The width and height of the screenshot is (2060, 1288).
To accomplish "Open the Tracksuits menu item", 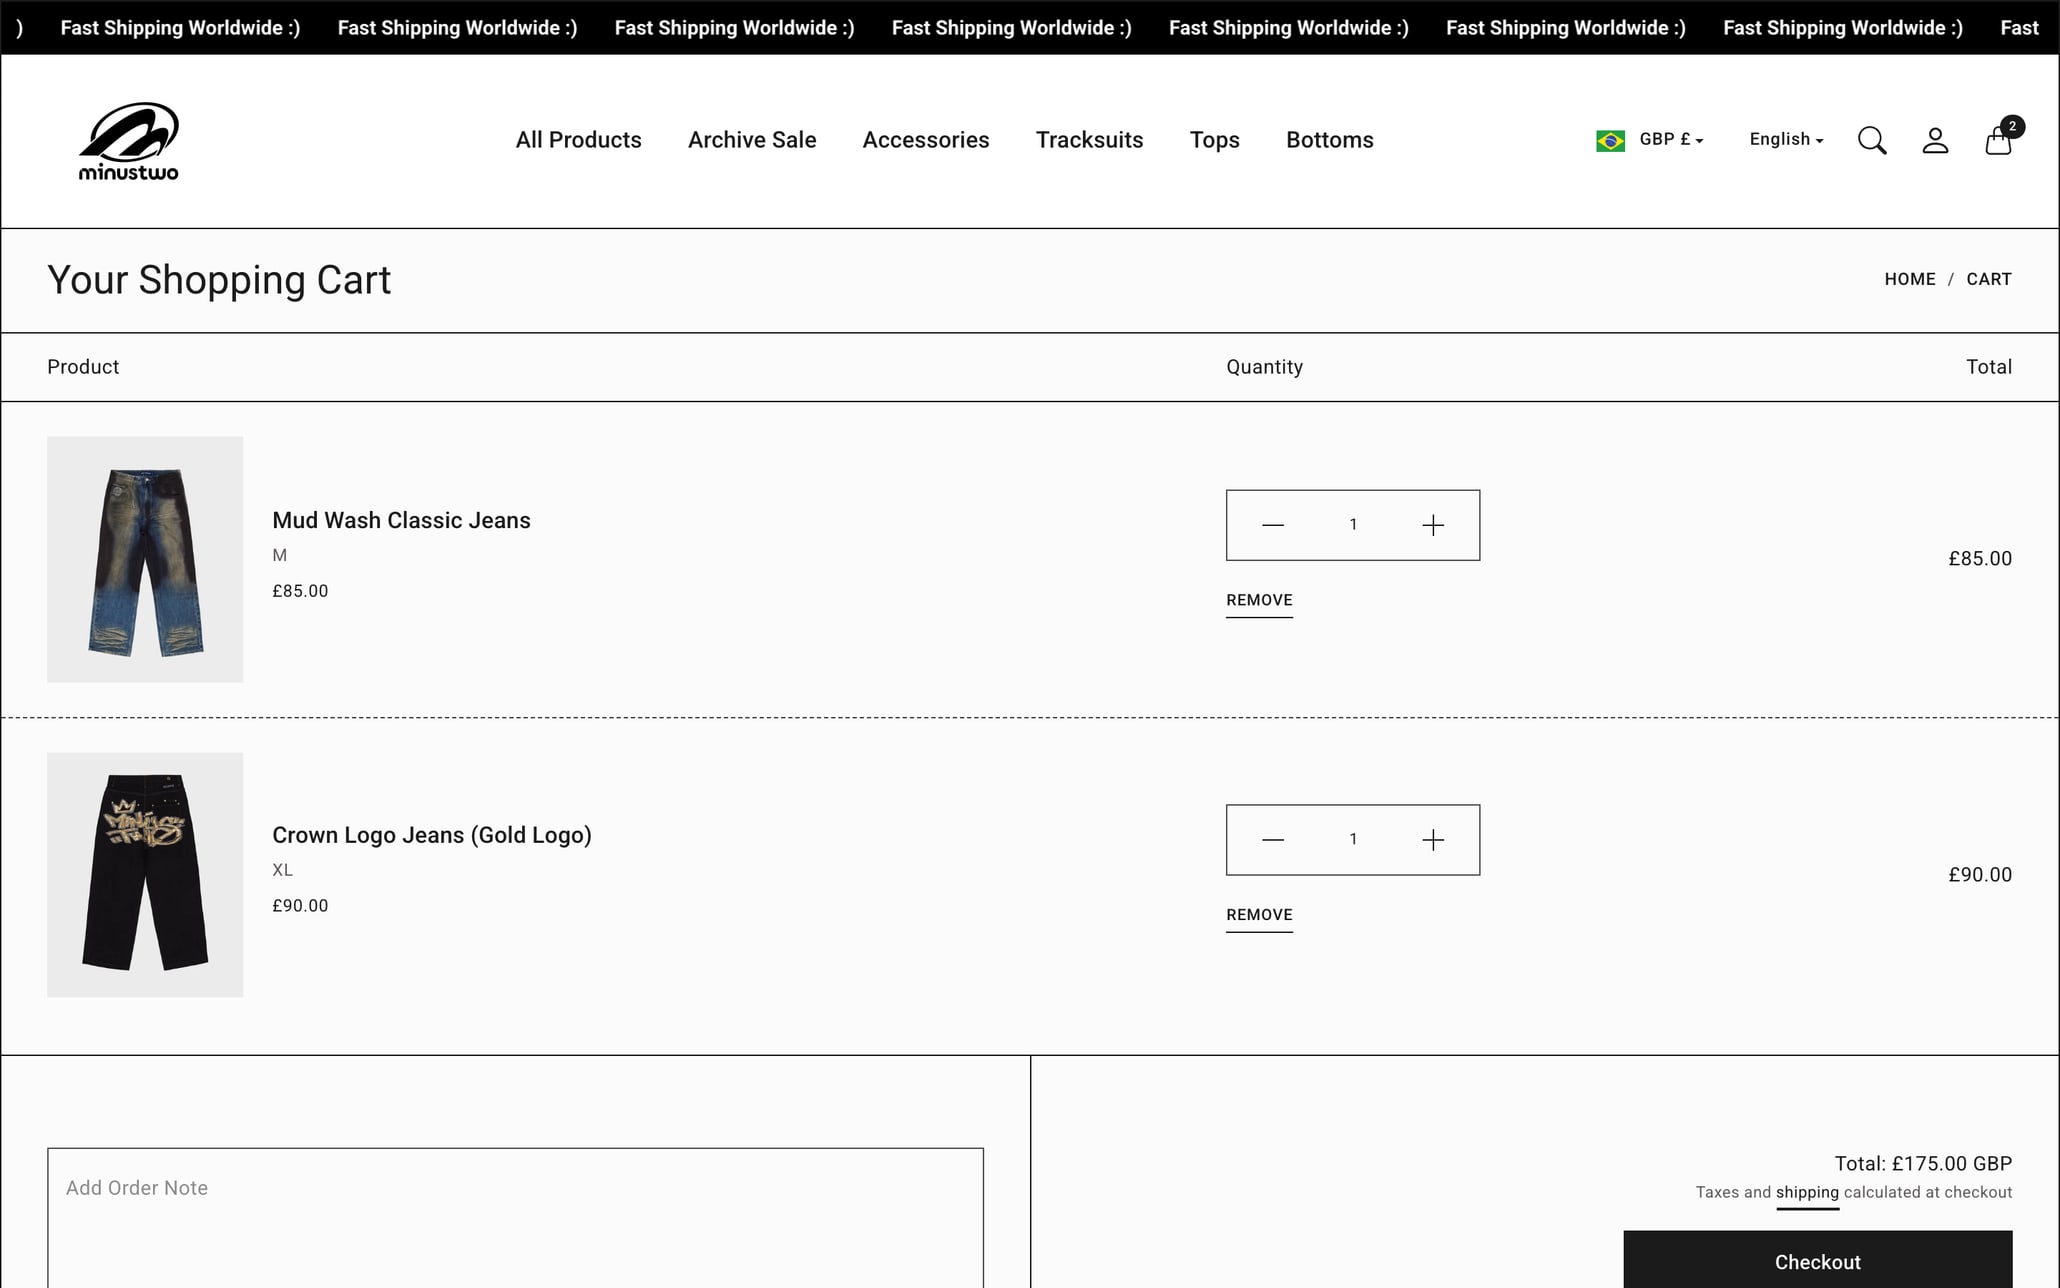I will (1089, 140).
